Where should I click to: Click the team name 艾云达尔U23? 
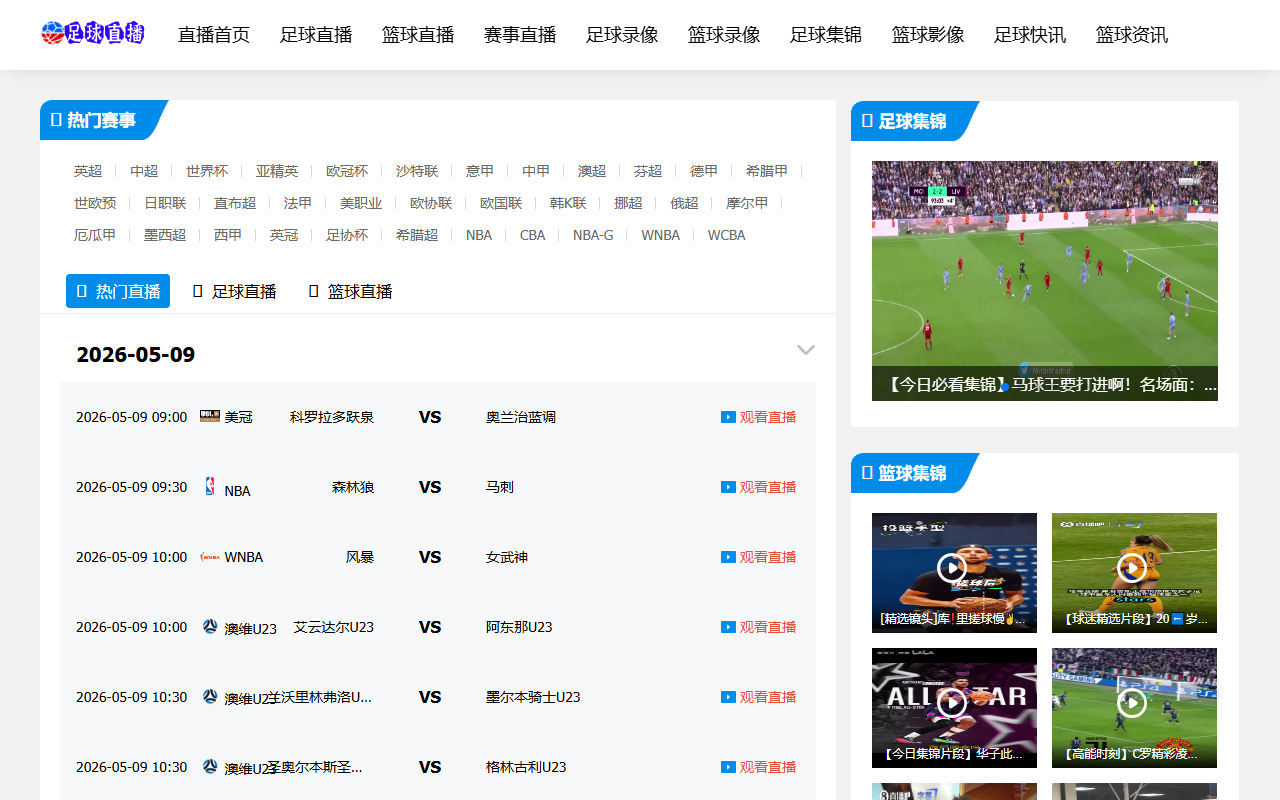coord(334,627)
